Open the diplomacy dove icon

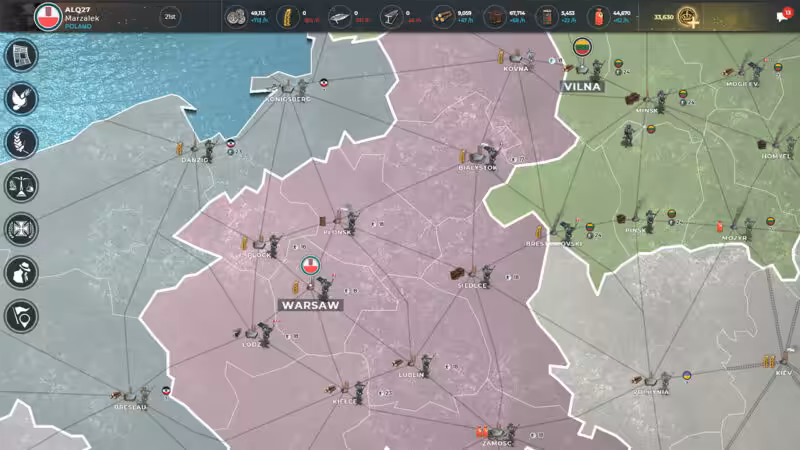[x=21, y=98]
